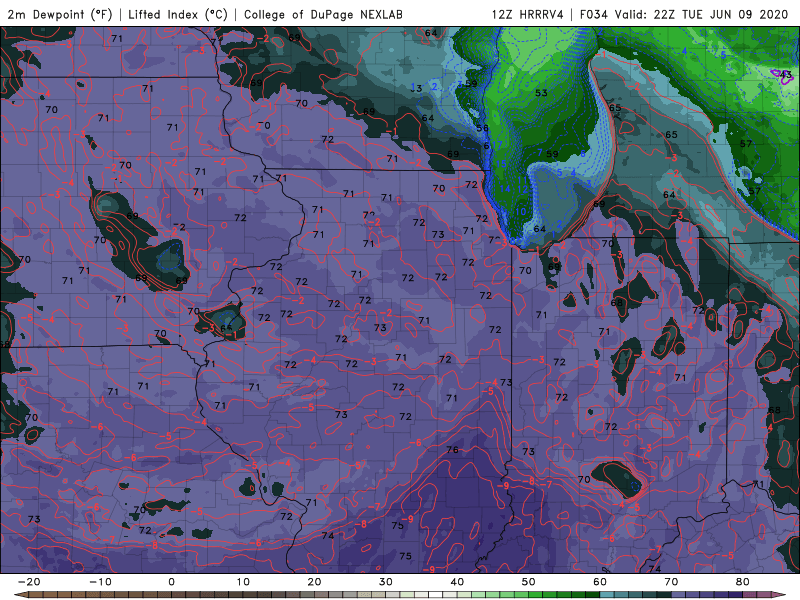Click the '60' color scale label
Screen dimensions: 800x600
(x=600, y=582)
